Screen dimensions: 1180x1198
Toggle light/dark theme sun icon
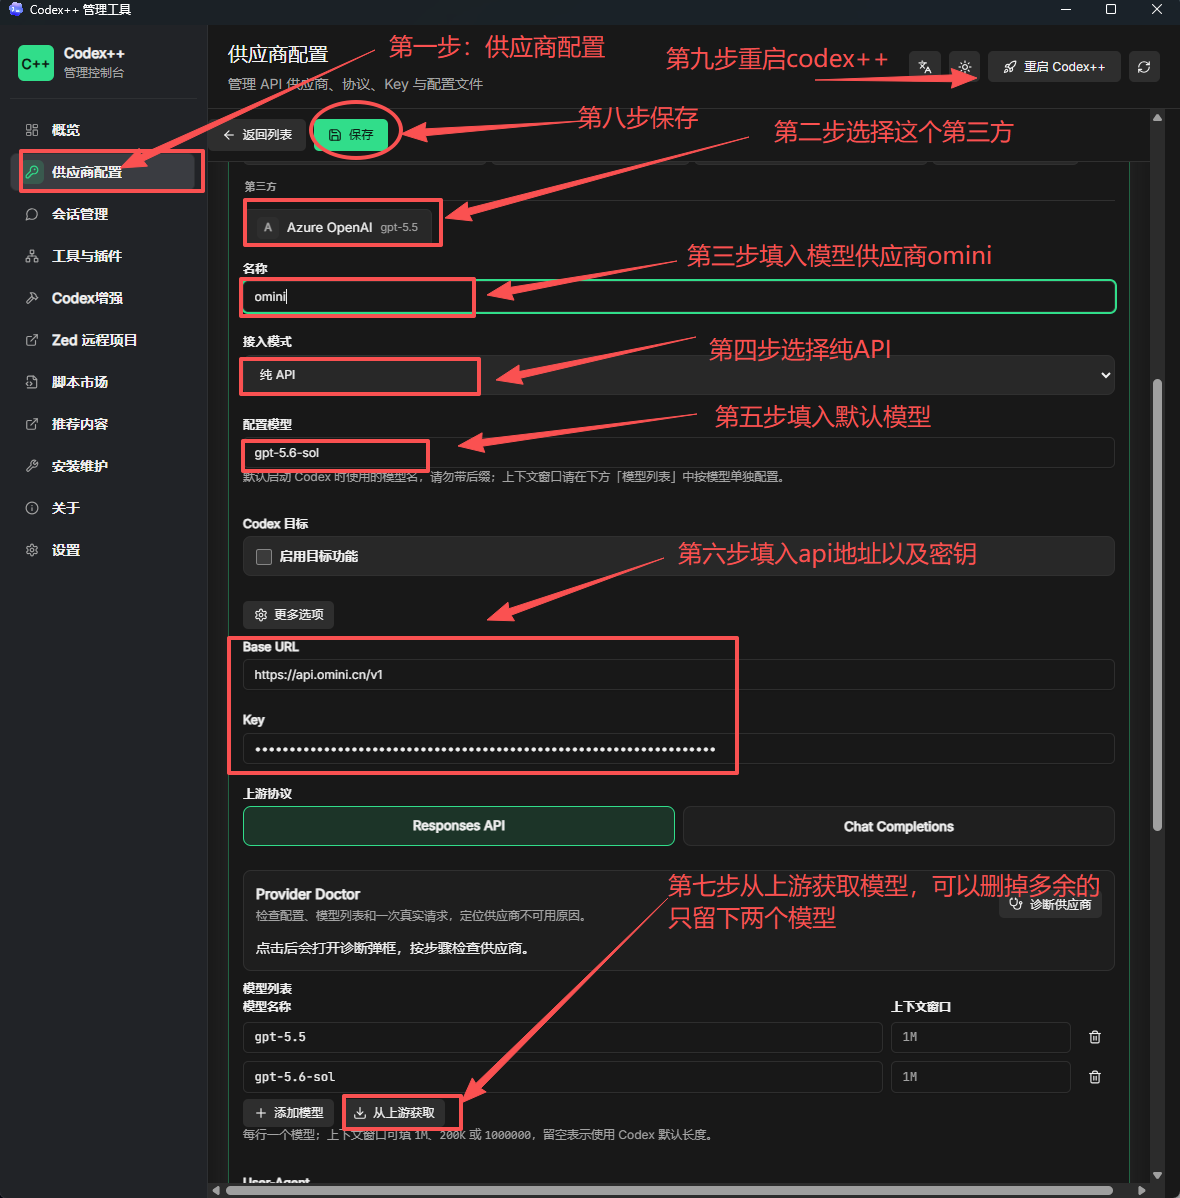[964, 66]
